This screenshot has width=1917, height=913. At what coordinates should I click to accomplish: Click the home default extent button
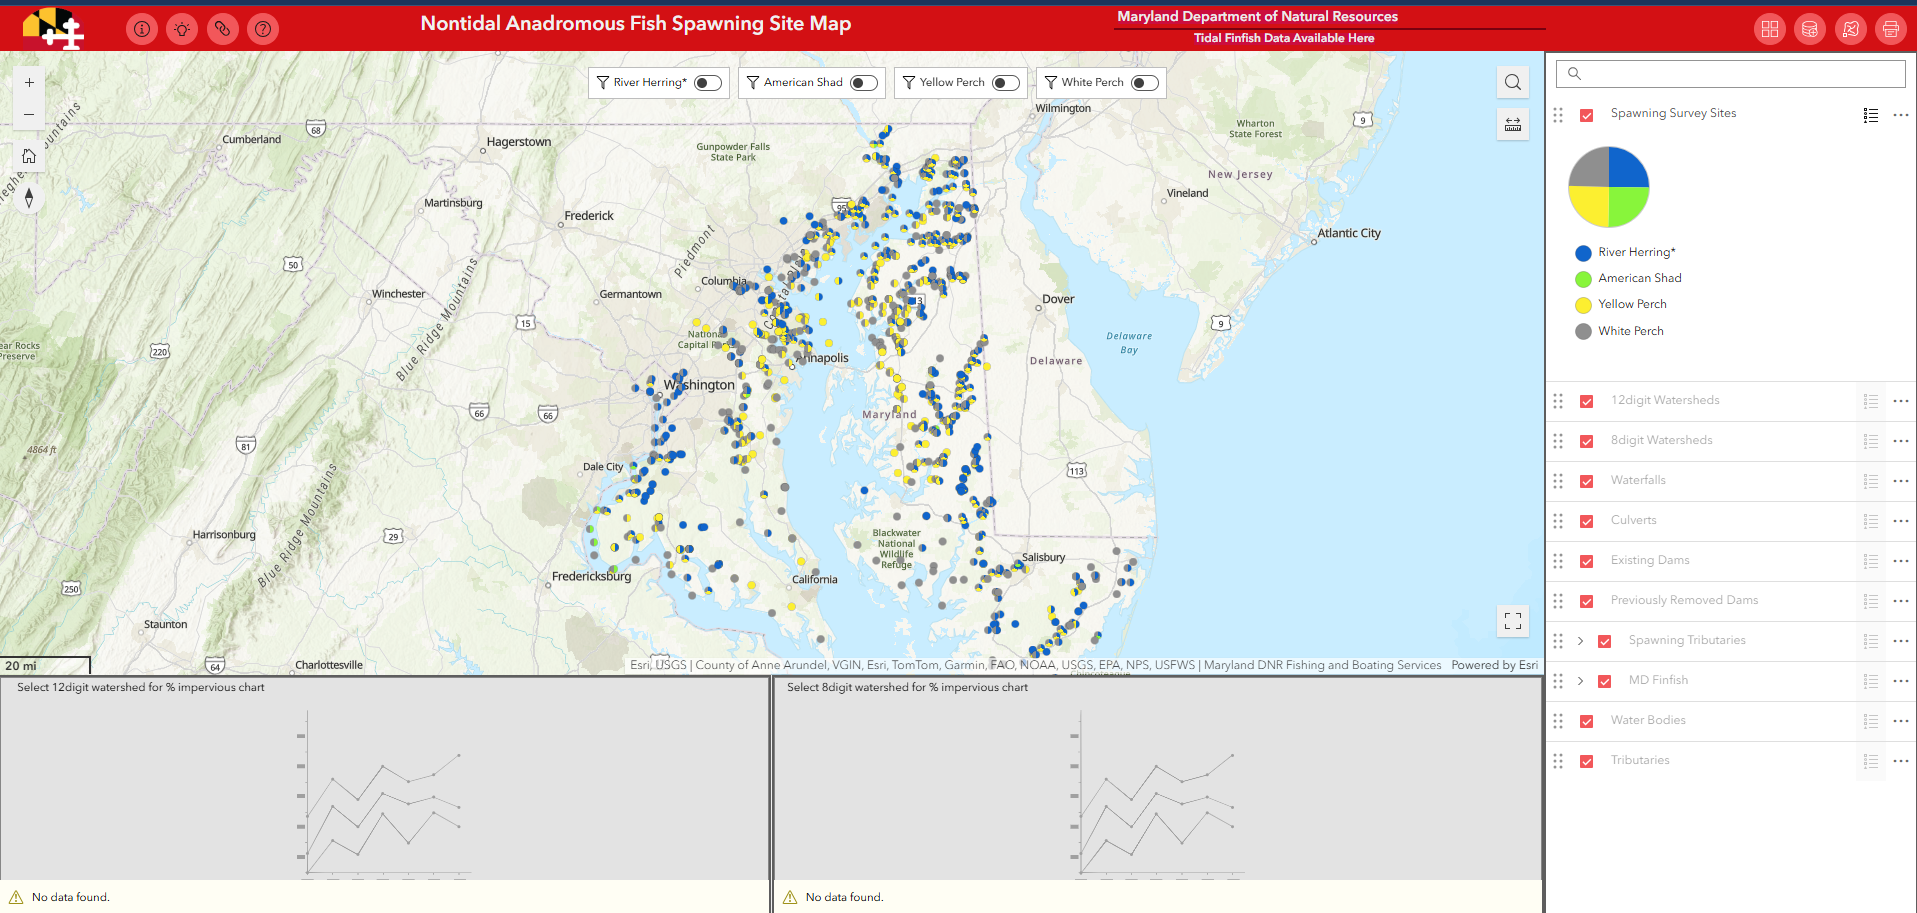pyautogui.click(x=29, y=156)
